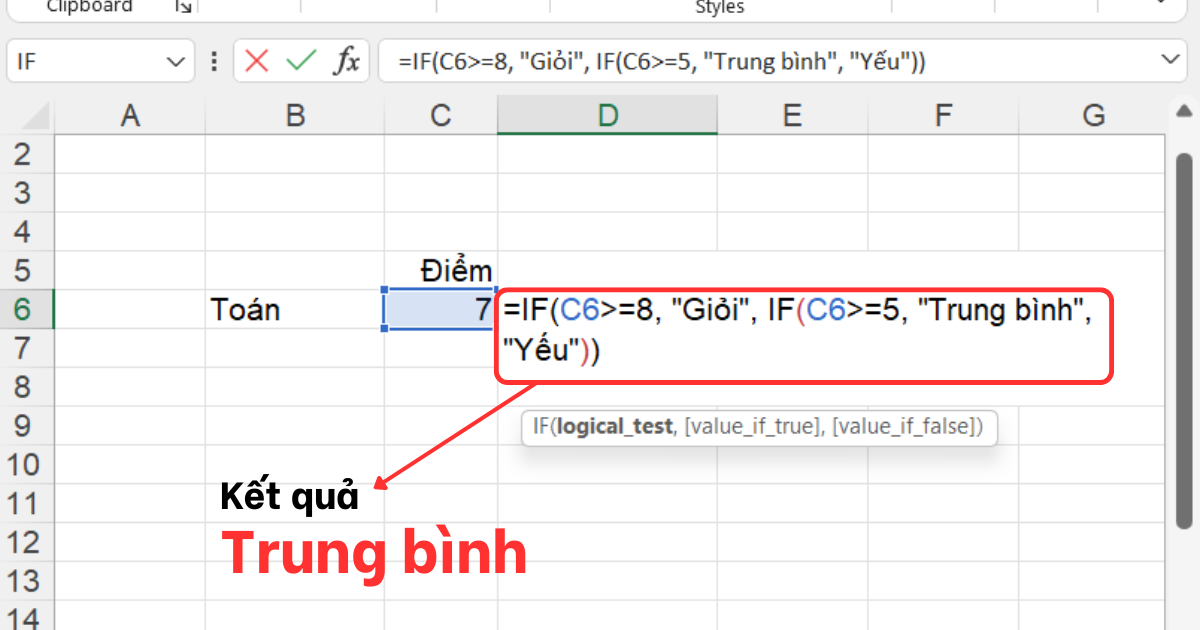
Task: Click the three-dot Name Box resize handle
Action: pyautogui.click(x=213, y=62)
